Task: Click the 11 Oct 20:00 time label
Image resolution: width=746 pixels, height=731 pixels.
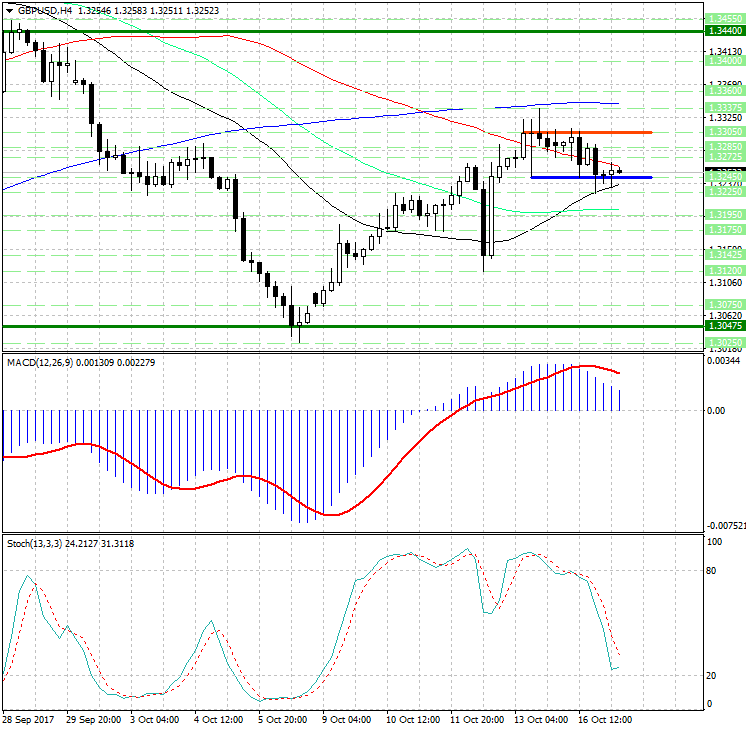Action: point(476,719)
